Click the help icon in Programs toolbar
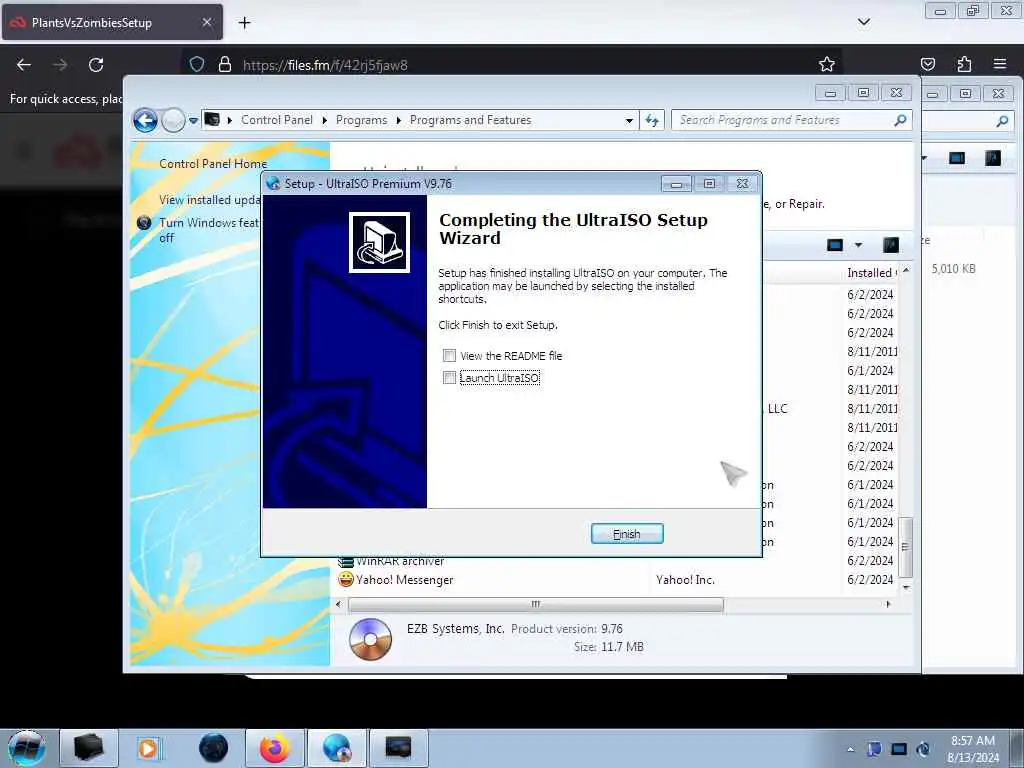 point(891,245)
